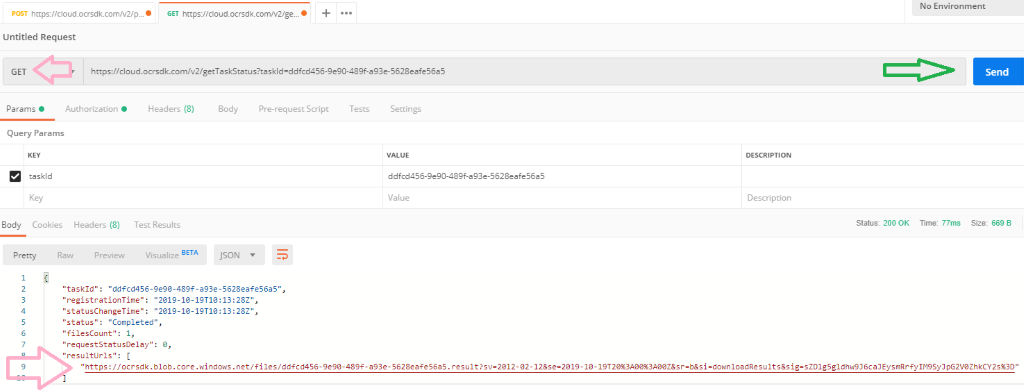
Task: Open the Test Results tab
Action: [157, 225]
